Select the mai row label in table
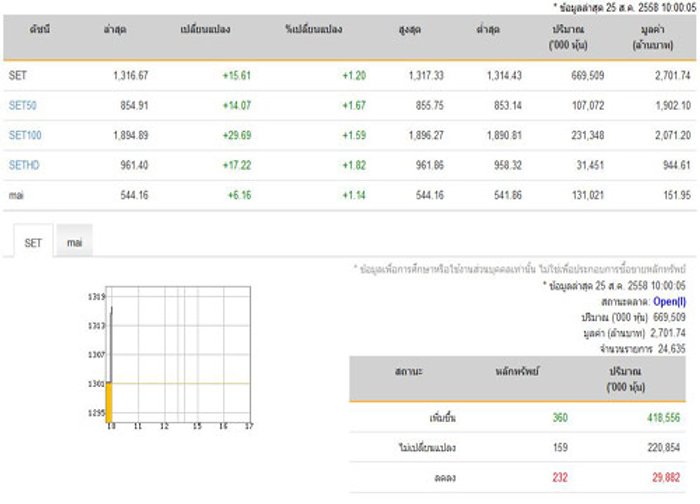 coord(16,195)
